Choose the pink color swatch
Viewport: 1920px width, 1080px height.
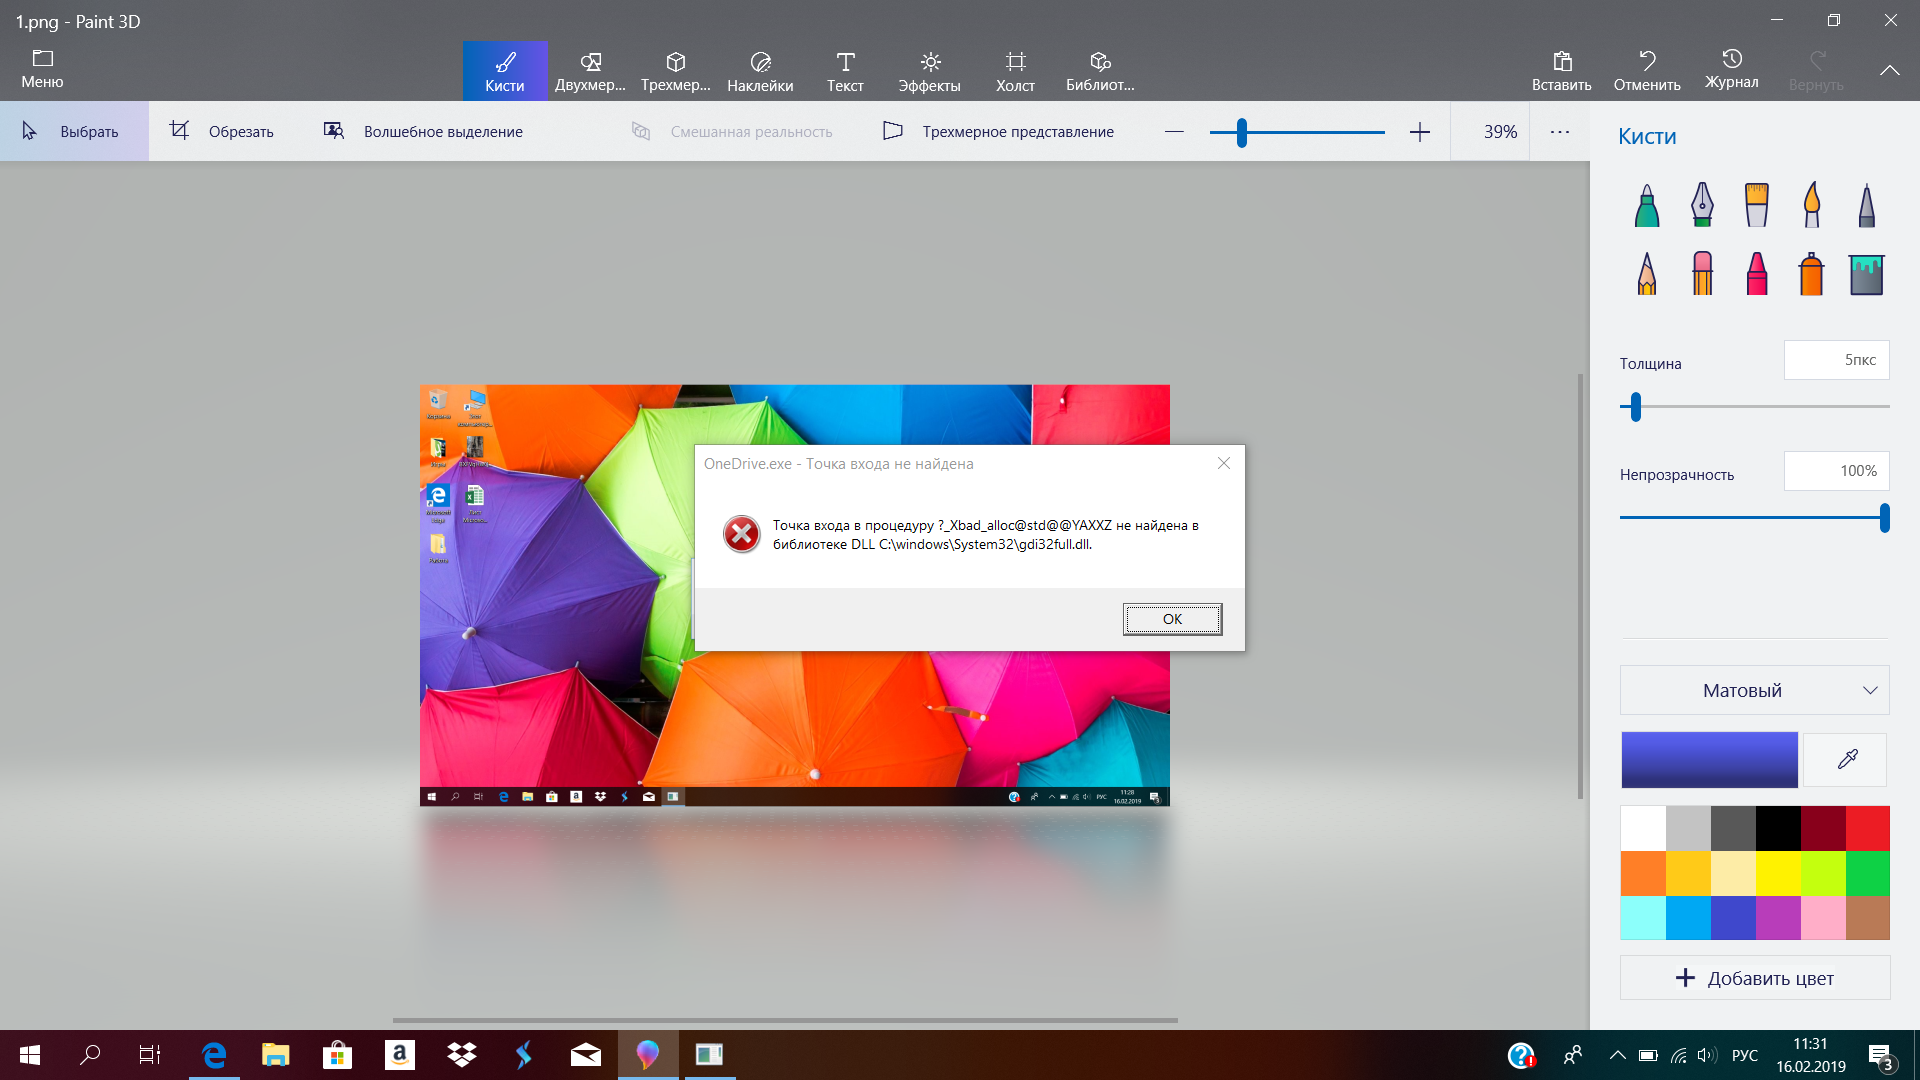(1823, 918)
